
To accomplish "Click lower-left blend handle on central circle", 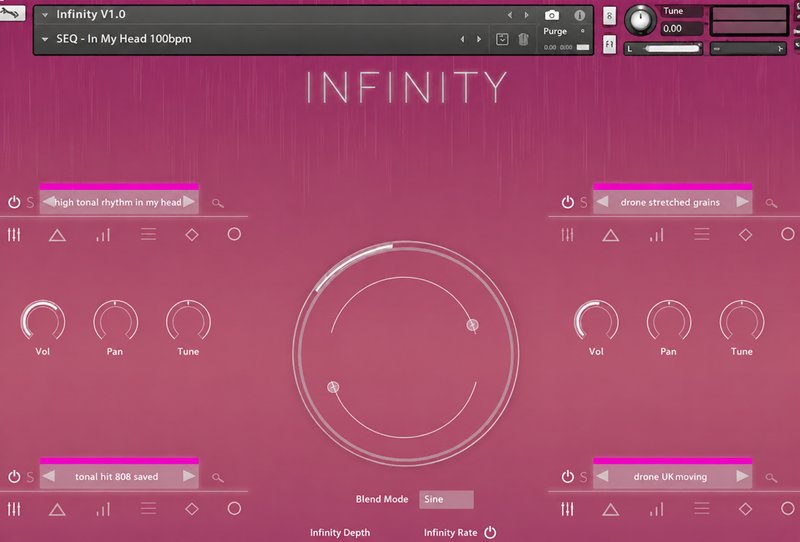I will pos(333,387).
